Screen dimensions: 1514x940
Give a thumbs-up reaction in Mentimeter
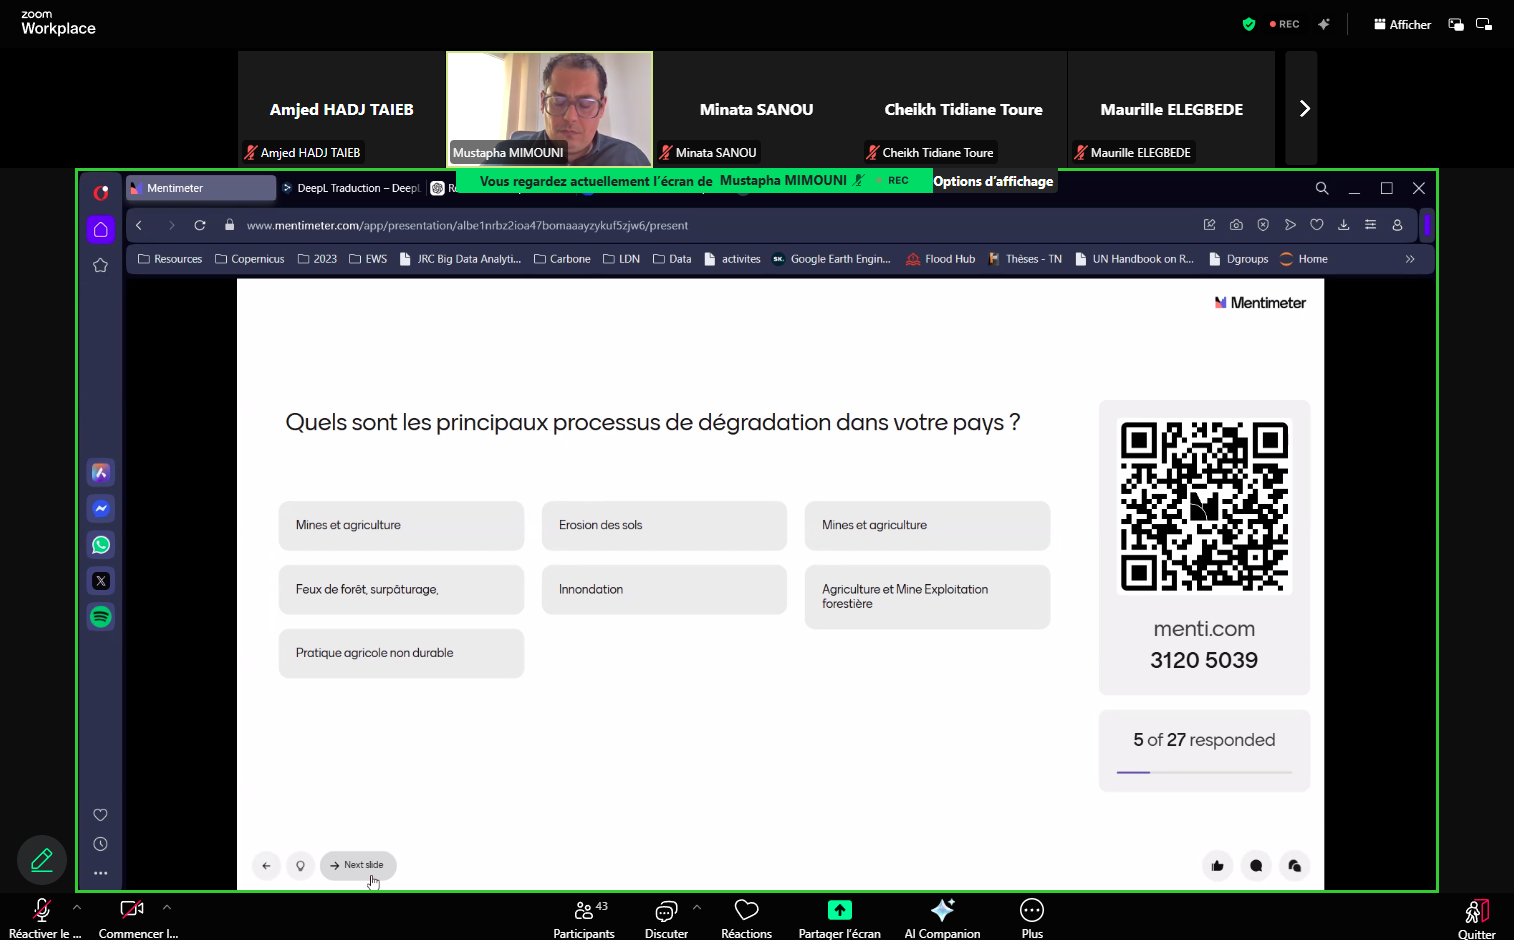point(1217,866)
